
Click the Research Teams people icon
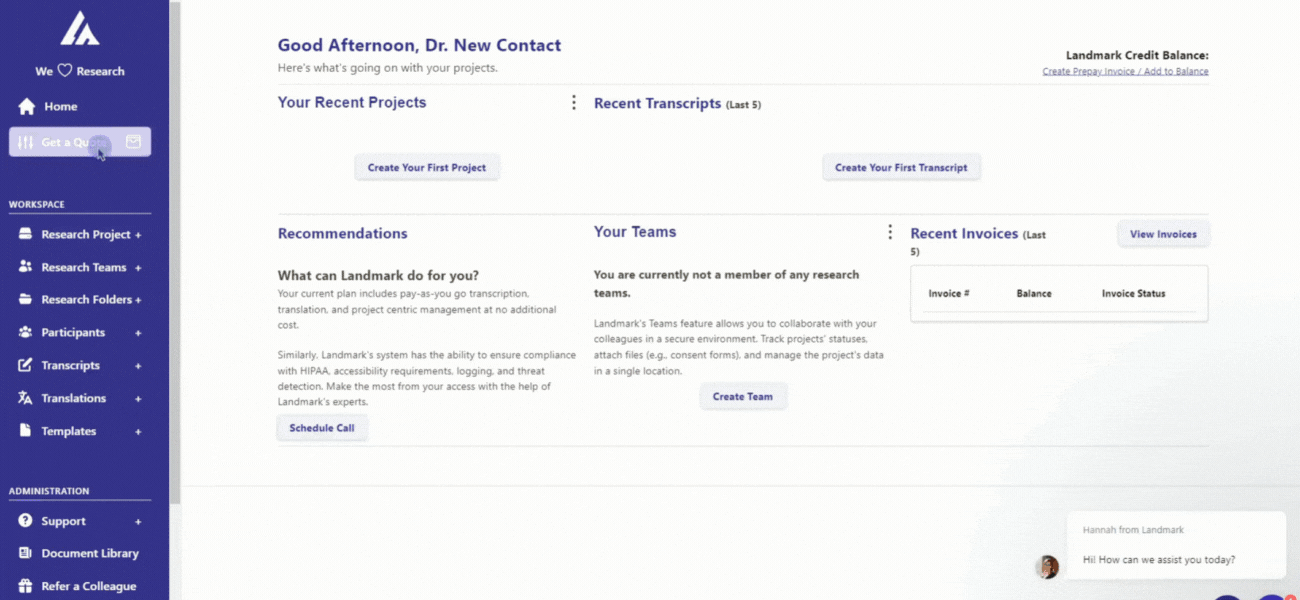click(x=25, y=267)
